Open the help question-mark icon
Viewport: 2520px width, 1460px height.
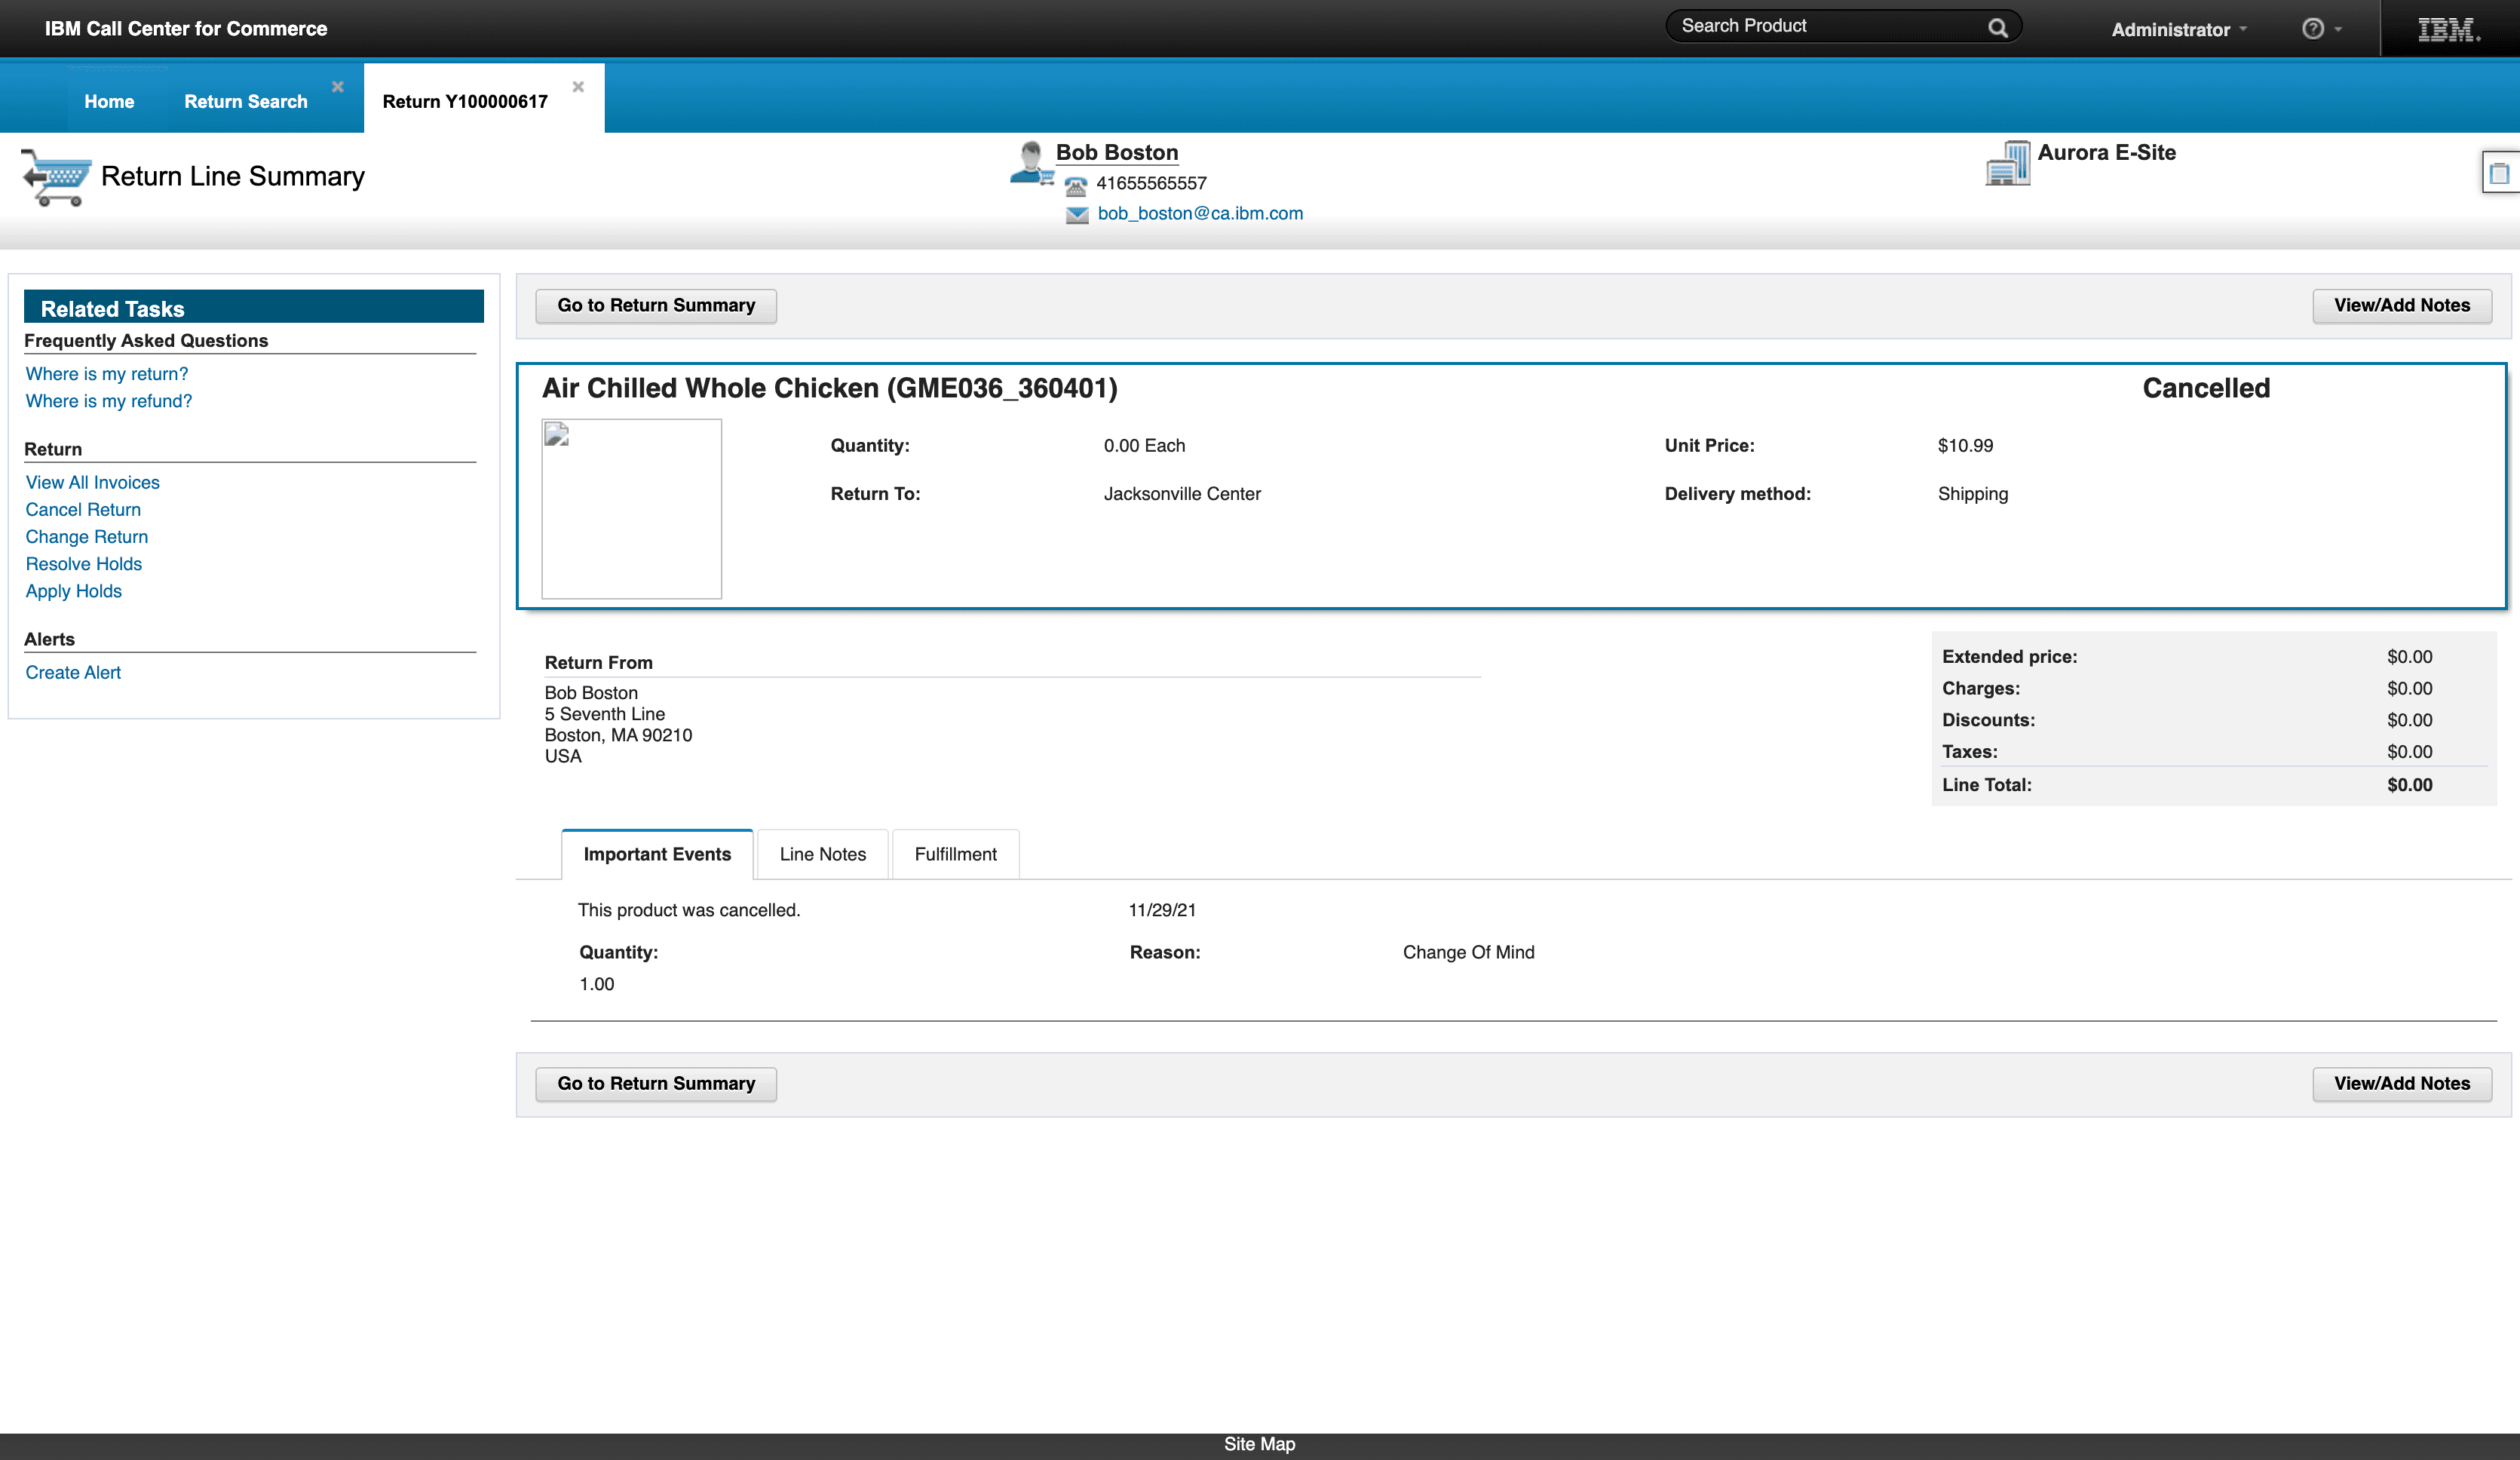tap(2312, 29)
